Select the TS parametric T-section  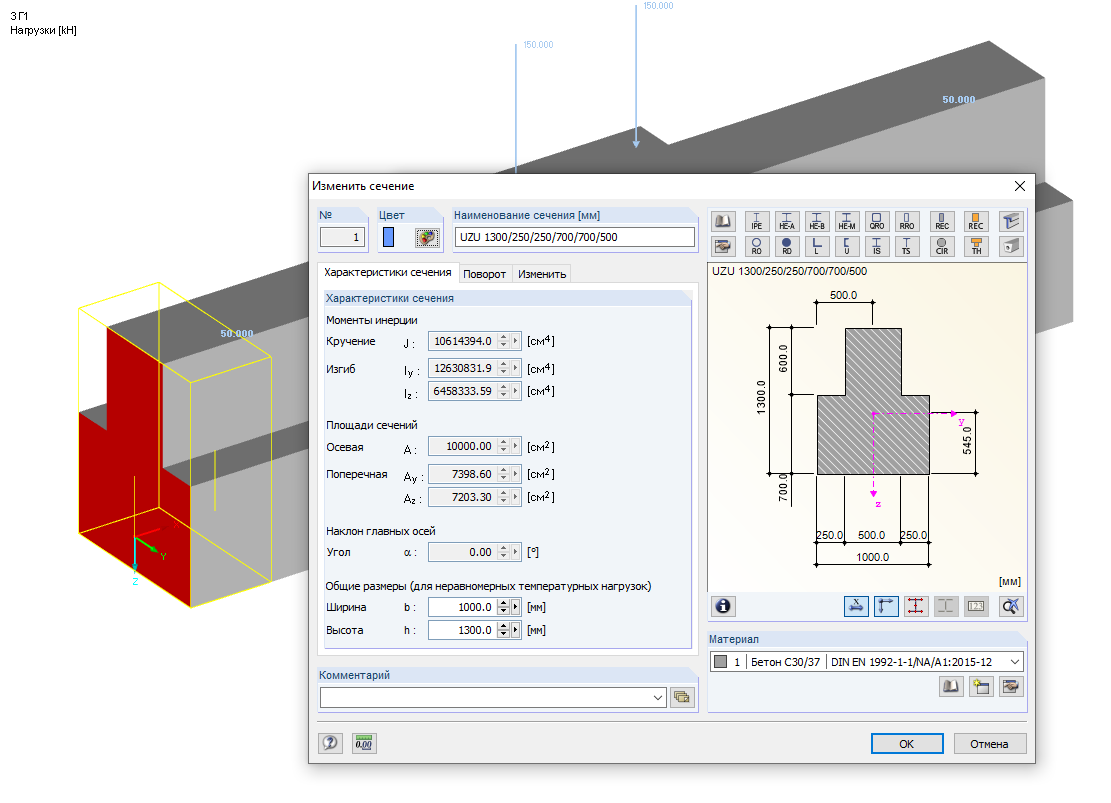click(907, 246)
